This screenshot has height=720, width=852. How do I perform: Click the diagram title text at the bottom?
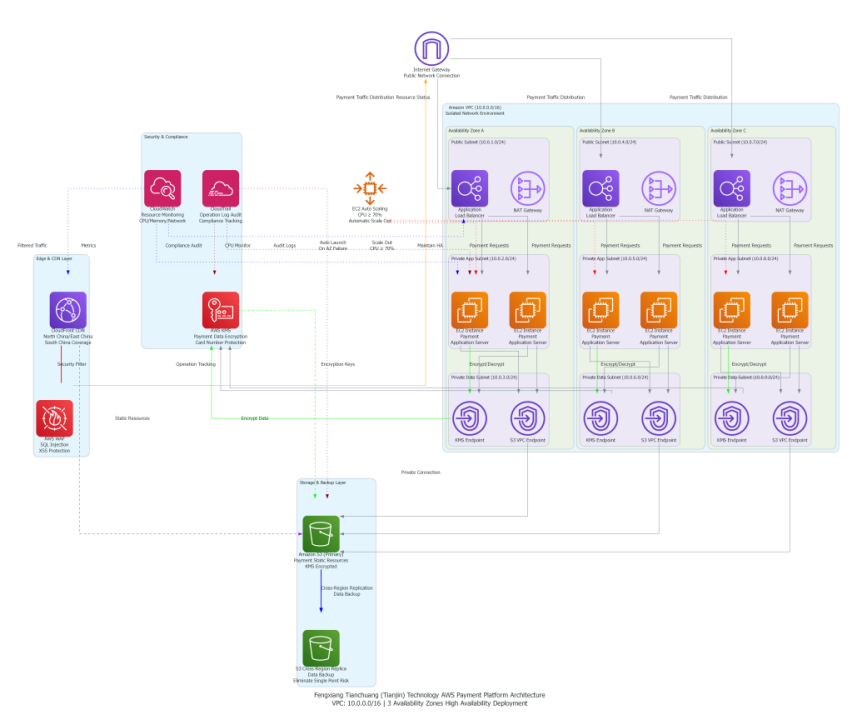pyautogui.click(x=430, y=694)
